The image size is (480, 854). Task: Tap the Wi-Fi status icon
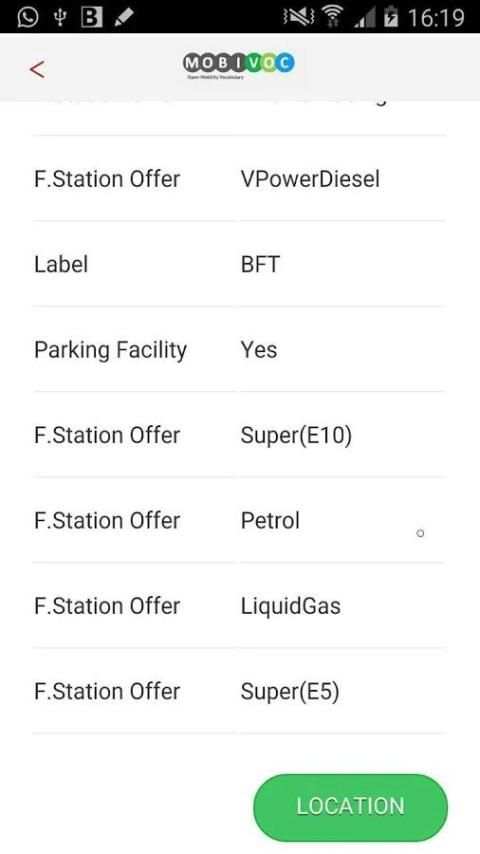(x=332, y=16)
